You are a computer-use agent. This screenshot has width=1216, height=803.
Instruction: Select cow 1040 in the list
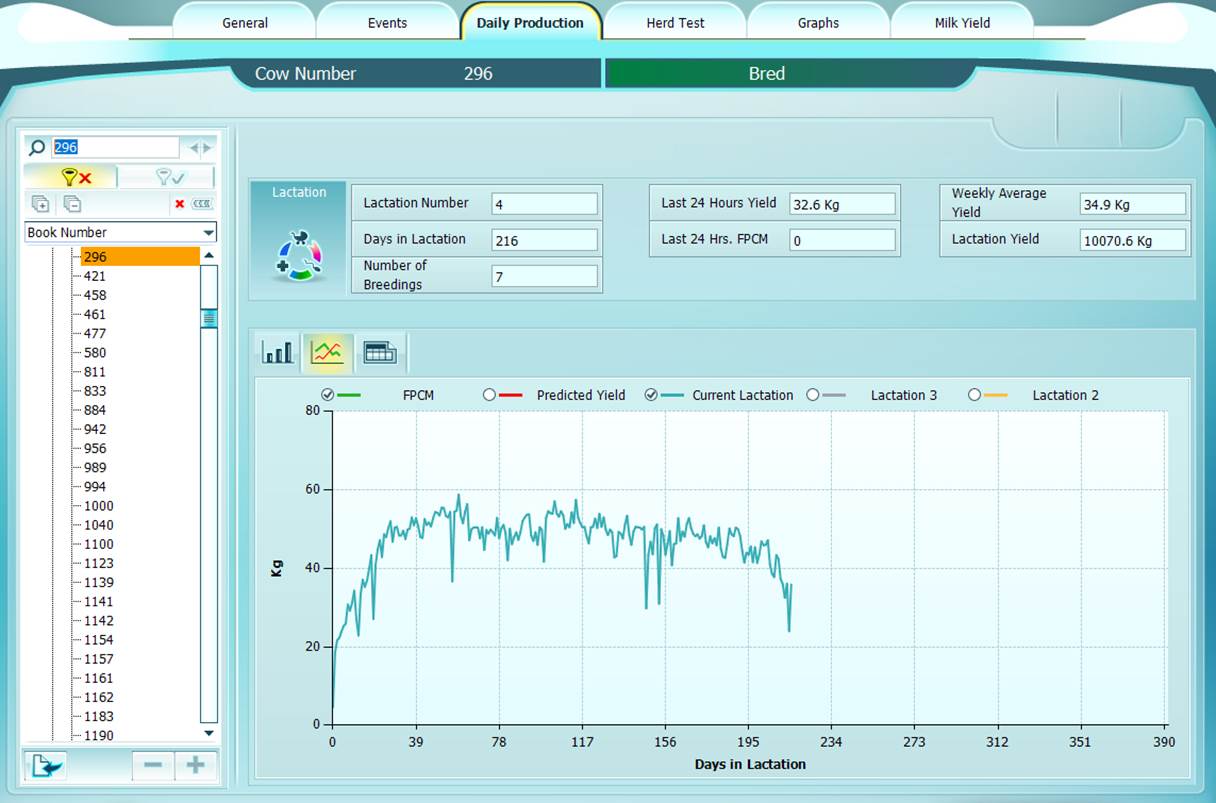point(99,525)
